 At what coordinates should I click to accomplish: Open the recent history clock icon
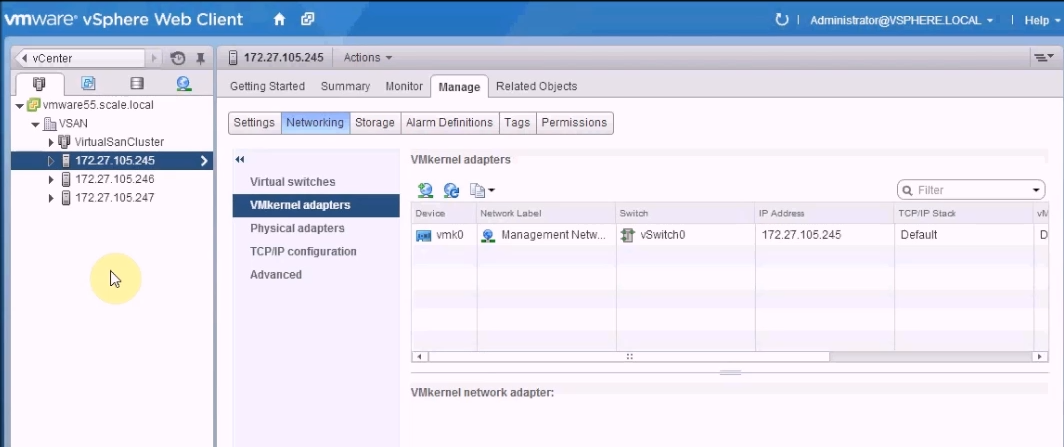pyautogui.click(x=178, y=58)
